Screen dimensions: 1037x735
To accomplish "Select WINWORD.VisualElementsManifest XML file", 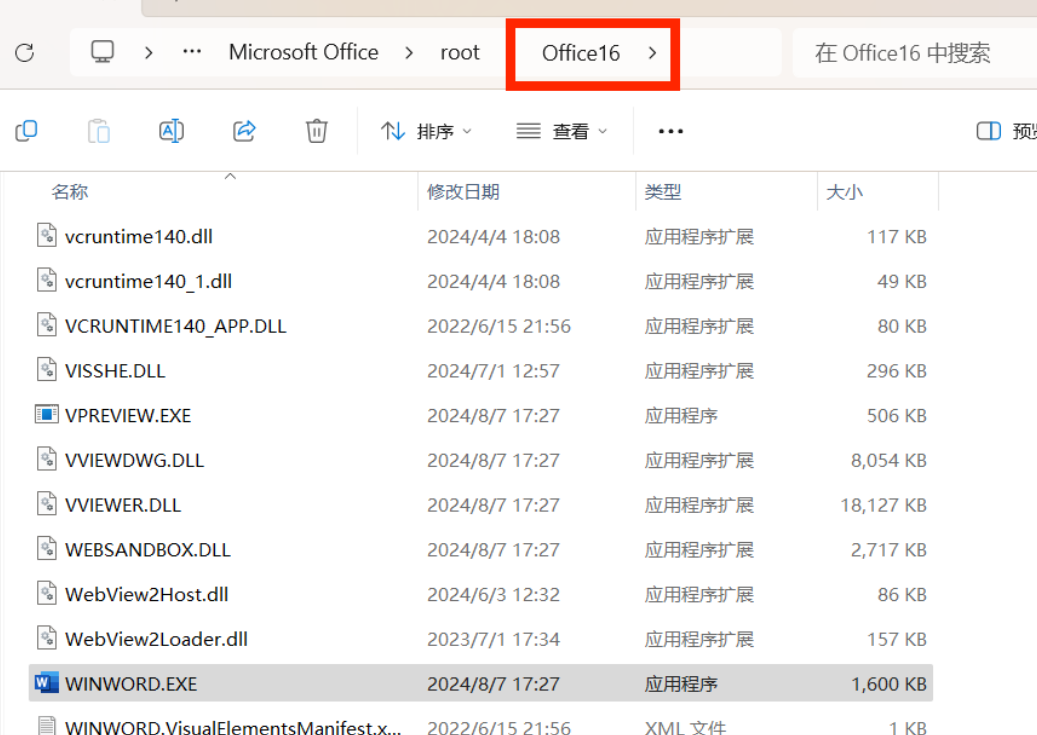I will pos(233,727).
